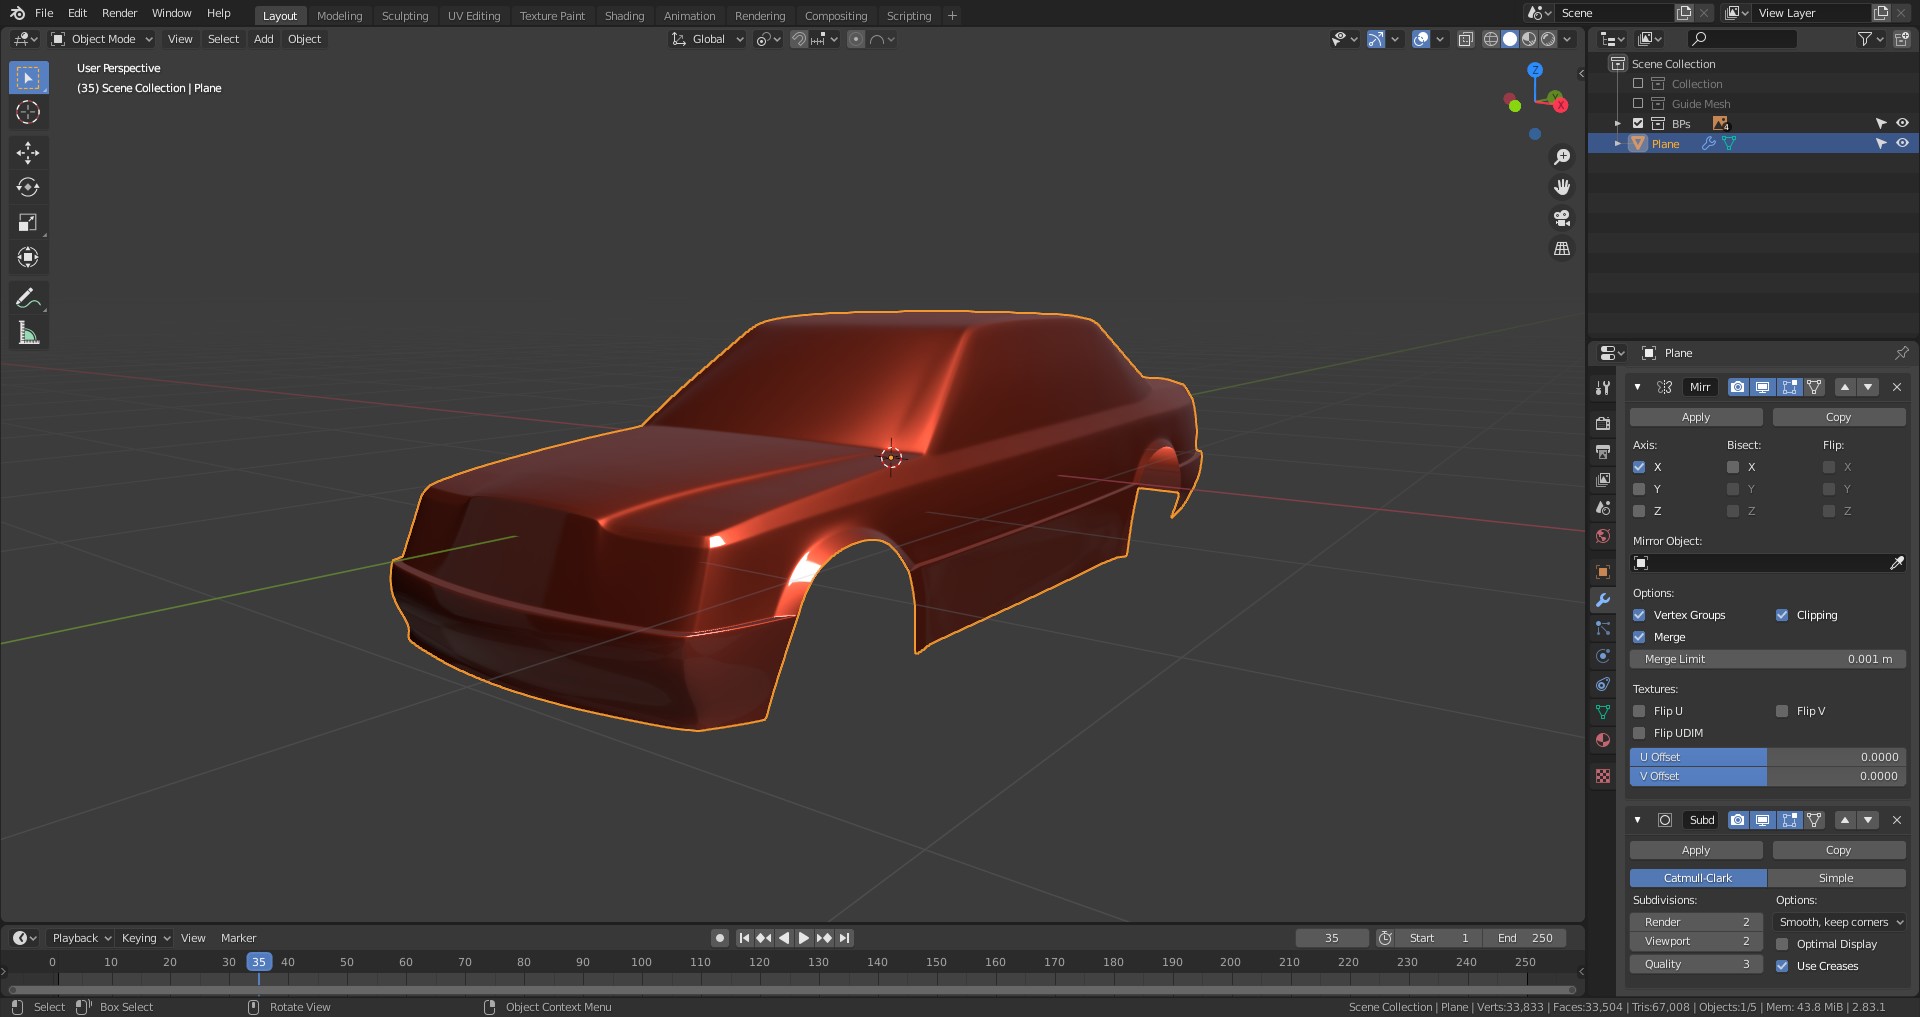Open the Object Mode dropdown
The height and width of the screenshot is (1017, 1920).
pos(102,39)
